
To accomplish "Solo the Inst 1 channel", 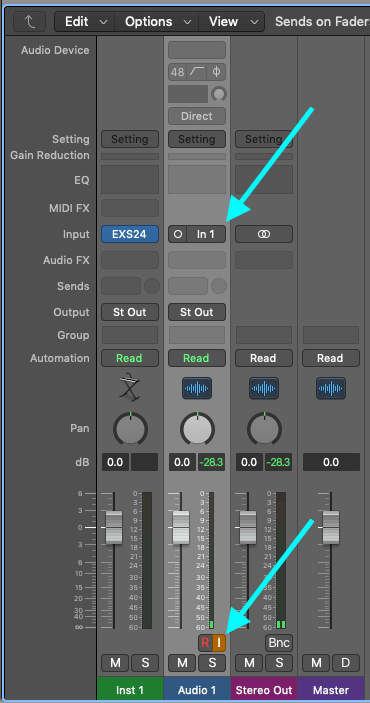I will coord(145,663).
